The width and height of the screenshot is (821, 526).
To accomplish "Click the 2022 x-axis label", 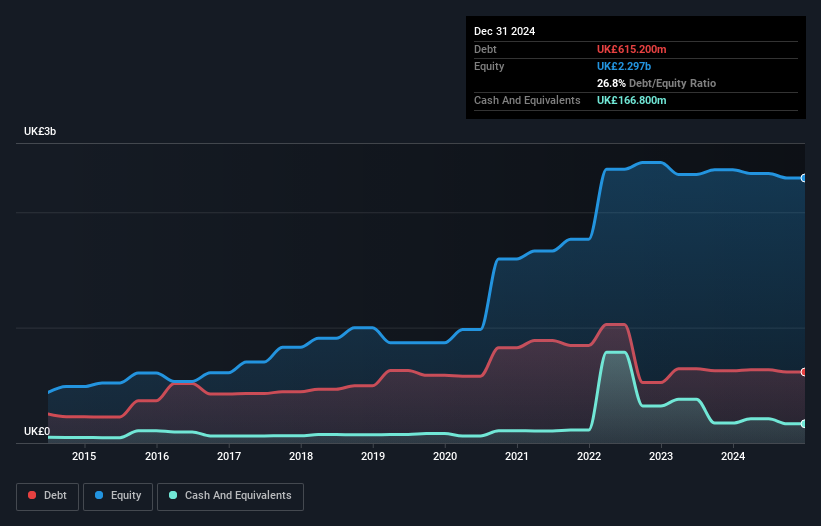I will (x=589, y=456).
